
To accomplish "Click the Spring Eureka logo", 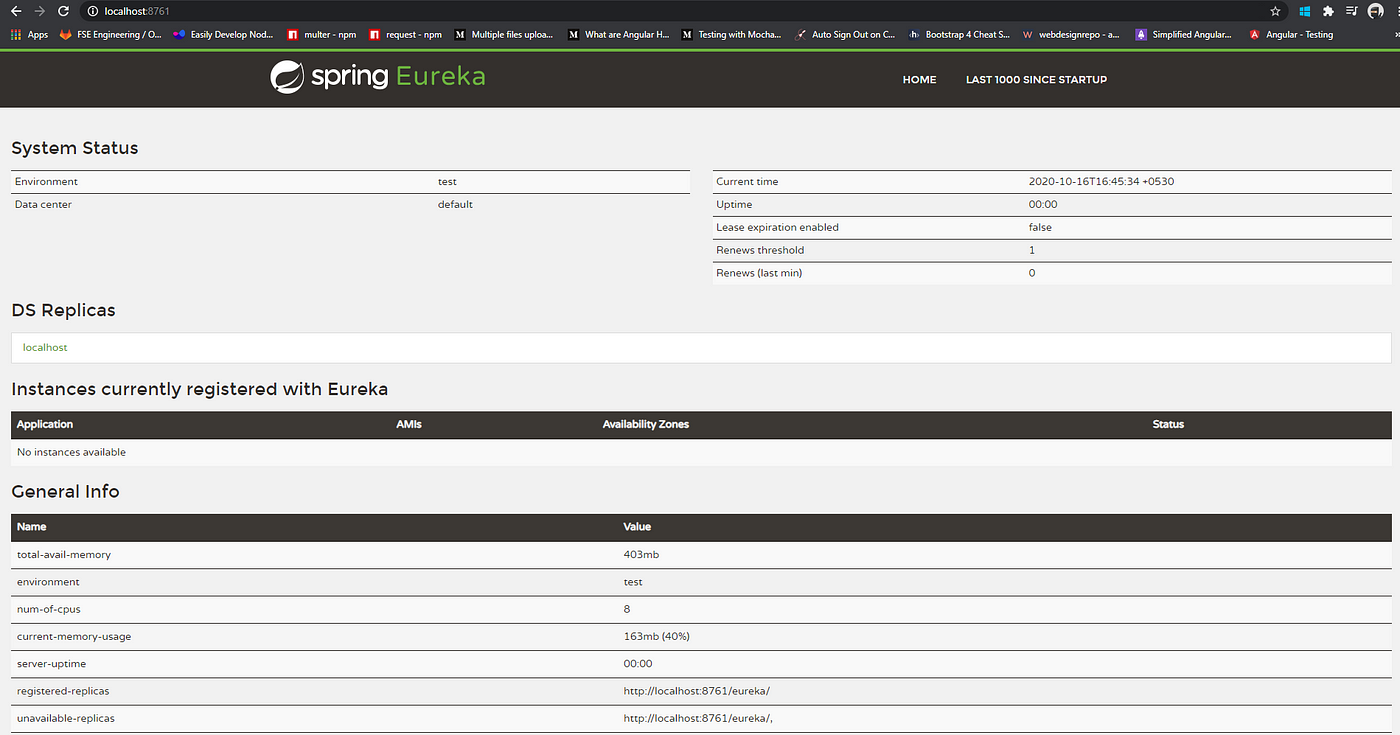I will point(378,77).
